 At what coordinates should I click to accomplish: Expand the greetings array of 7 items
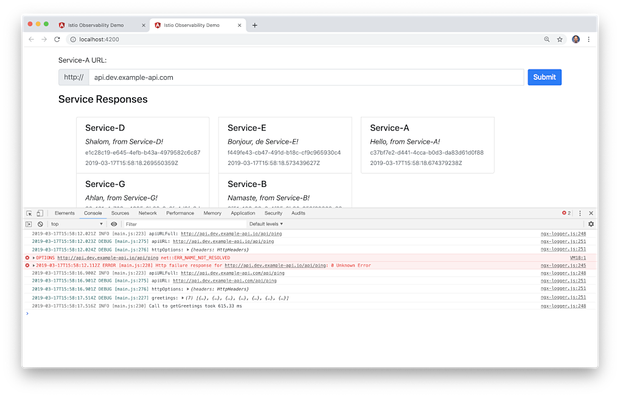[x=182, y=298]
